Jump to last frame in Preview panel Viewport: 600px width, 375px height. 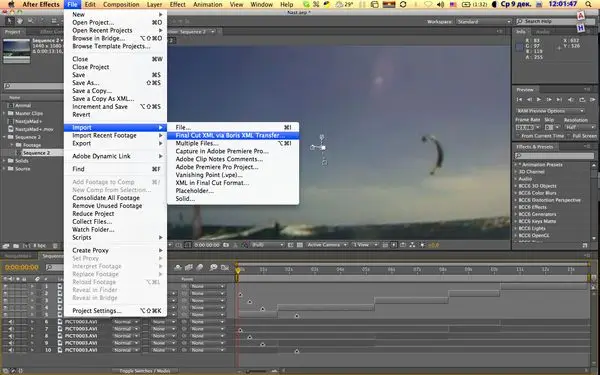pos(559,99)
